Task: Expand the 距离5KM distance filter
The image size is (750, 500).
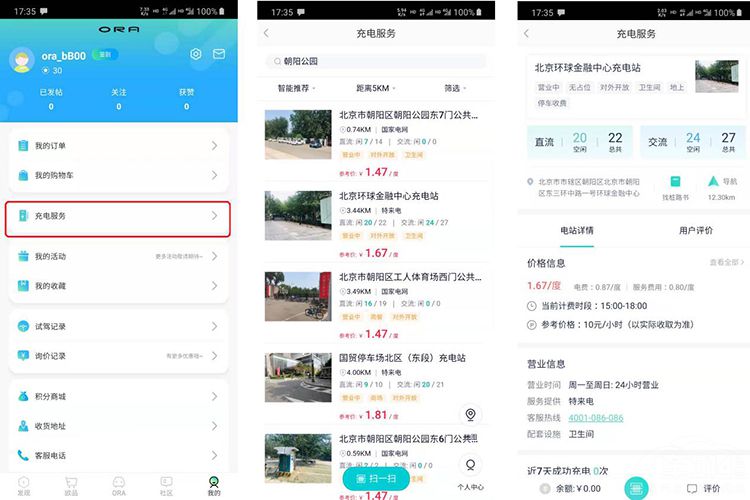Action: pyautogui.click(x=375, y=88)
